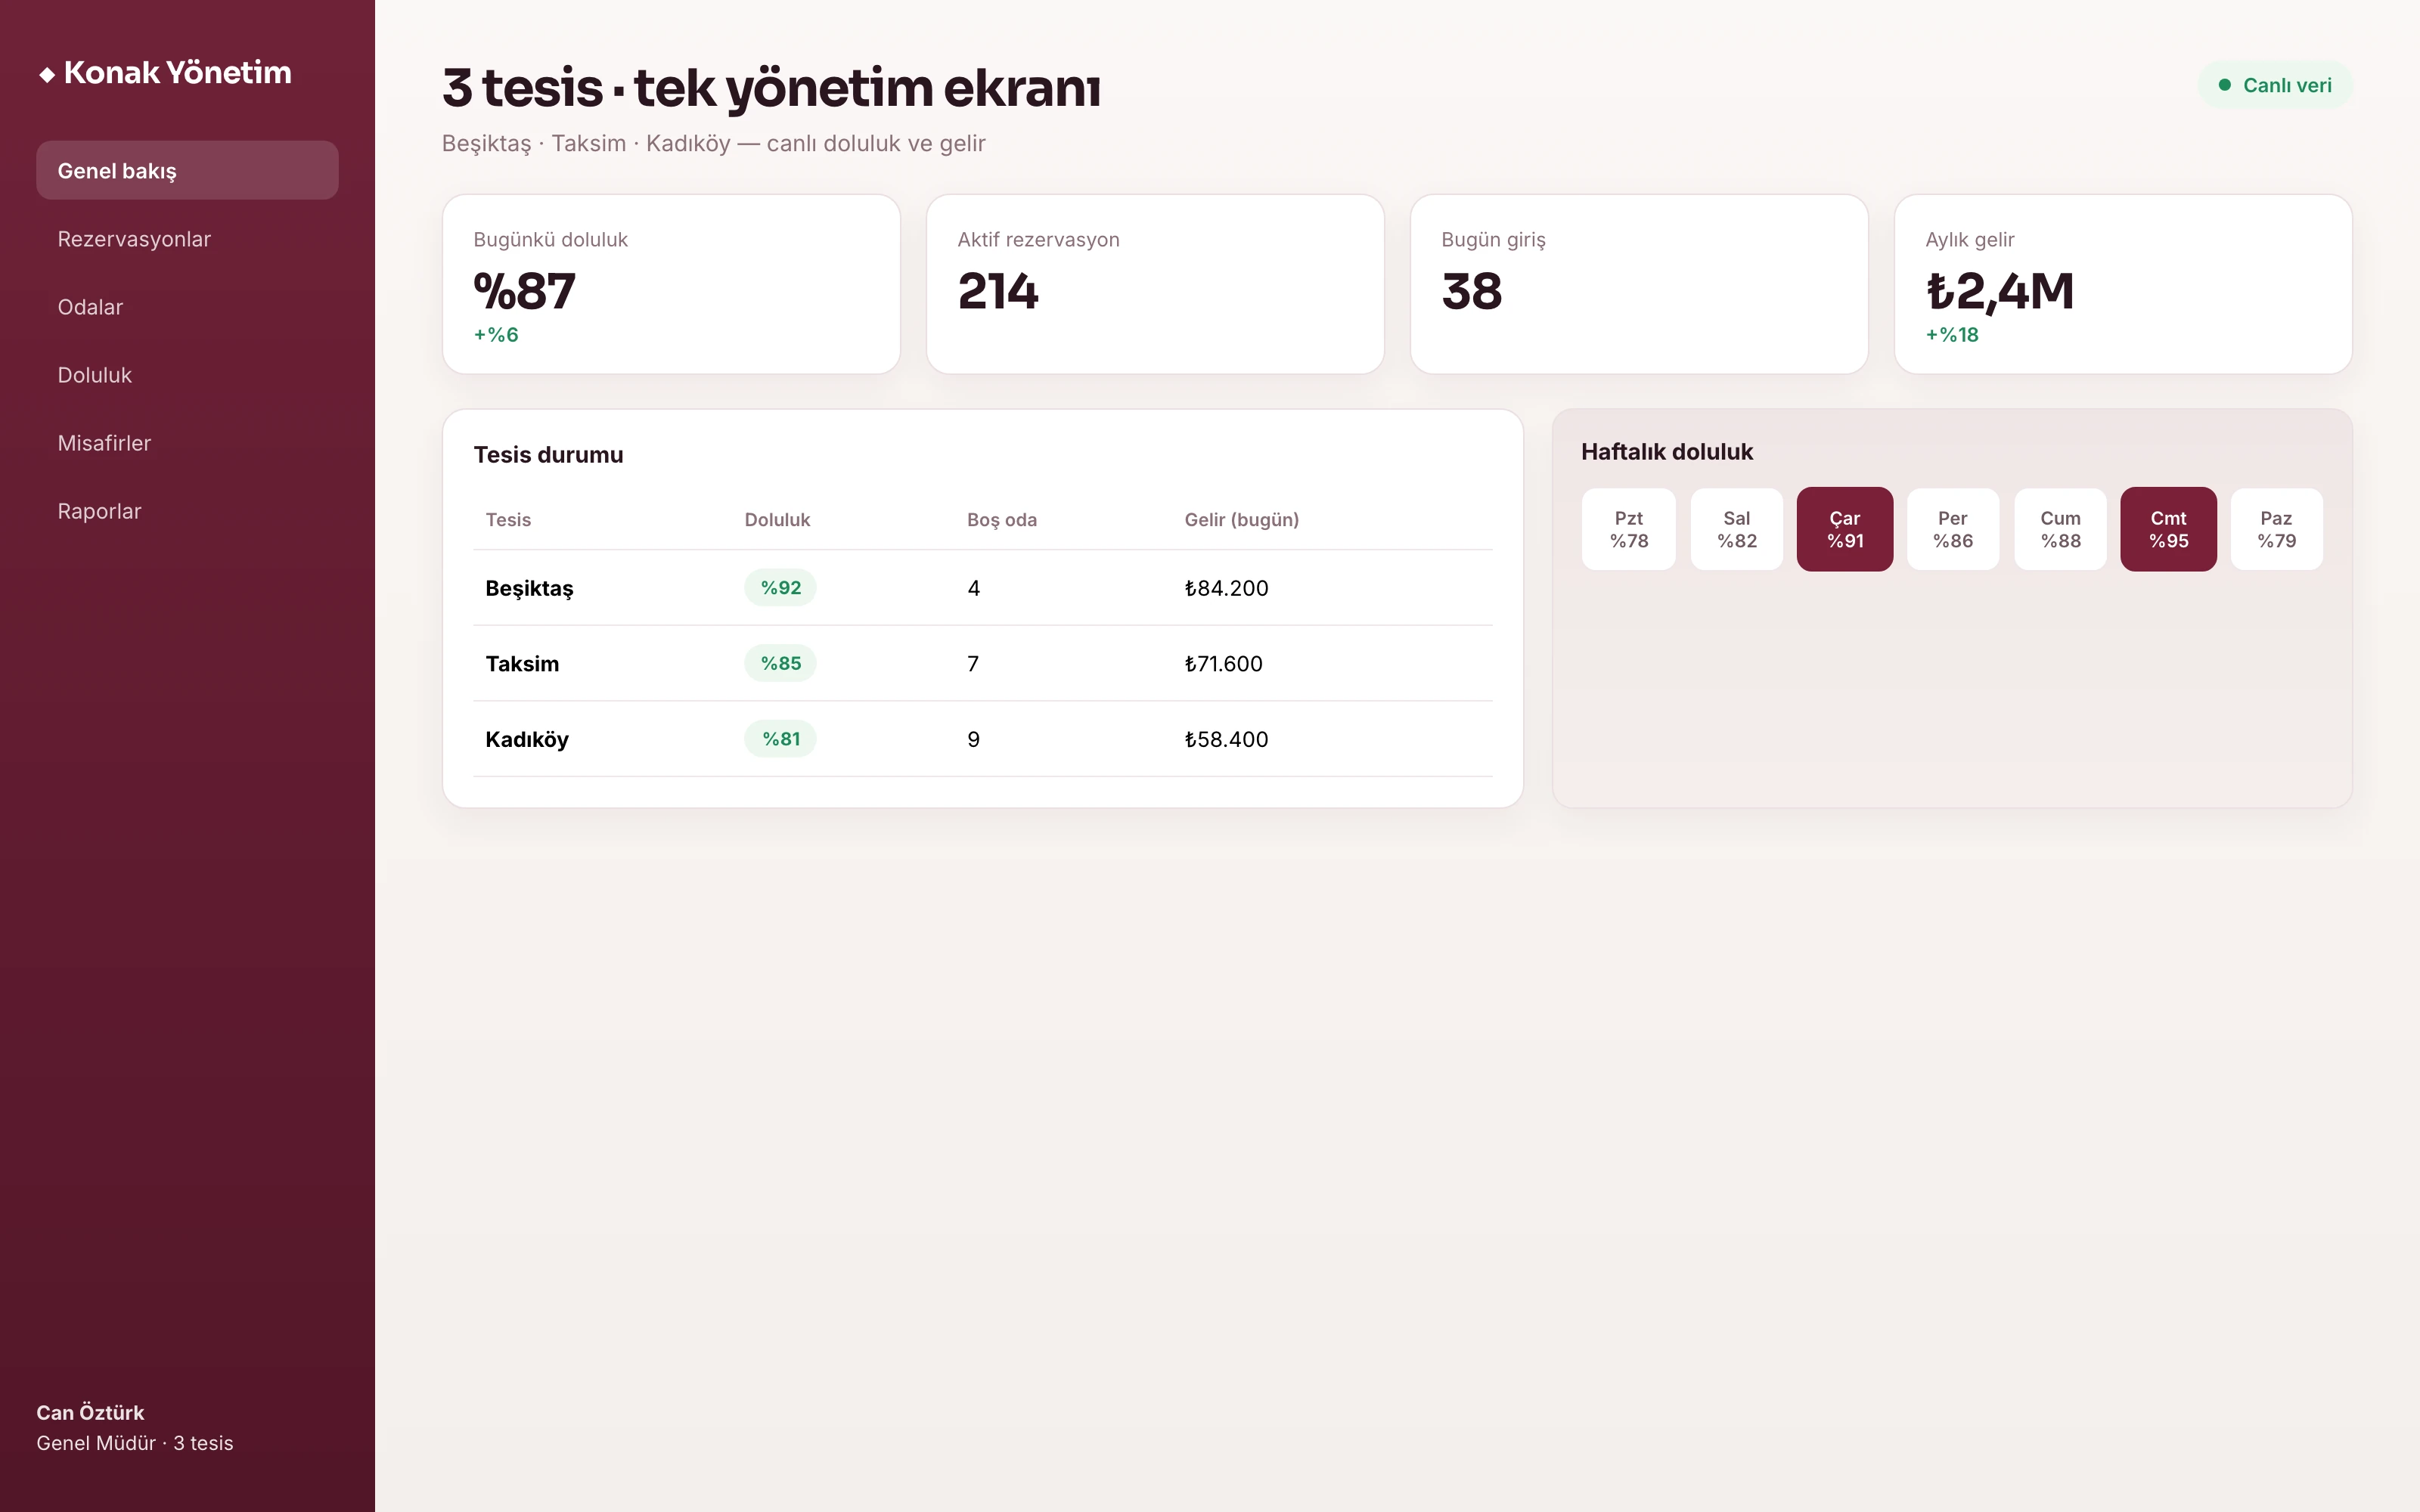Open the Bugün giriş 38 card
The image size is (2420, 1512).
tap(1639, 284)
